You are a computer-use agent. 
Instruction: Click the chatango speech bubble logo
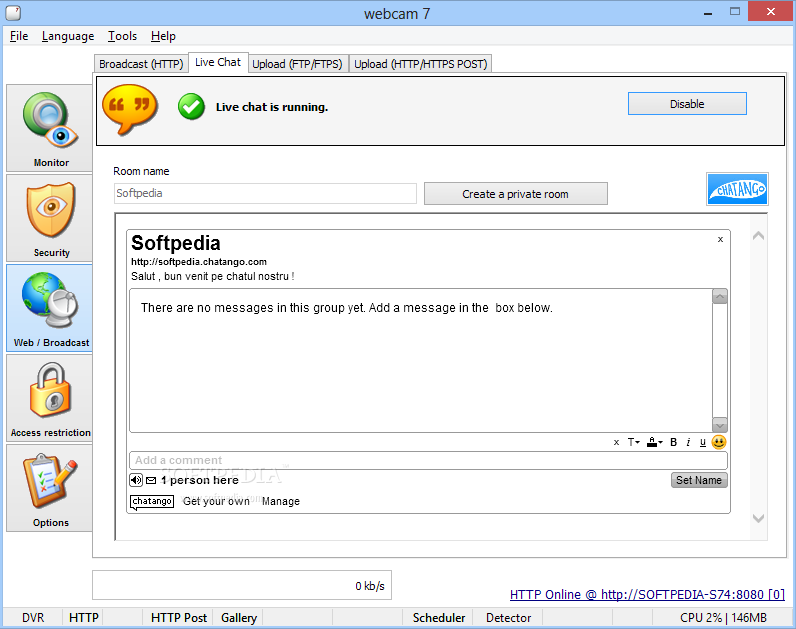[x=152, y=502]
